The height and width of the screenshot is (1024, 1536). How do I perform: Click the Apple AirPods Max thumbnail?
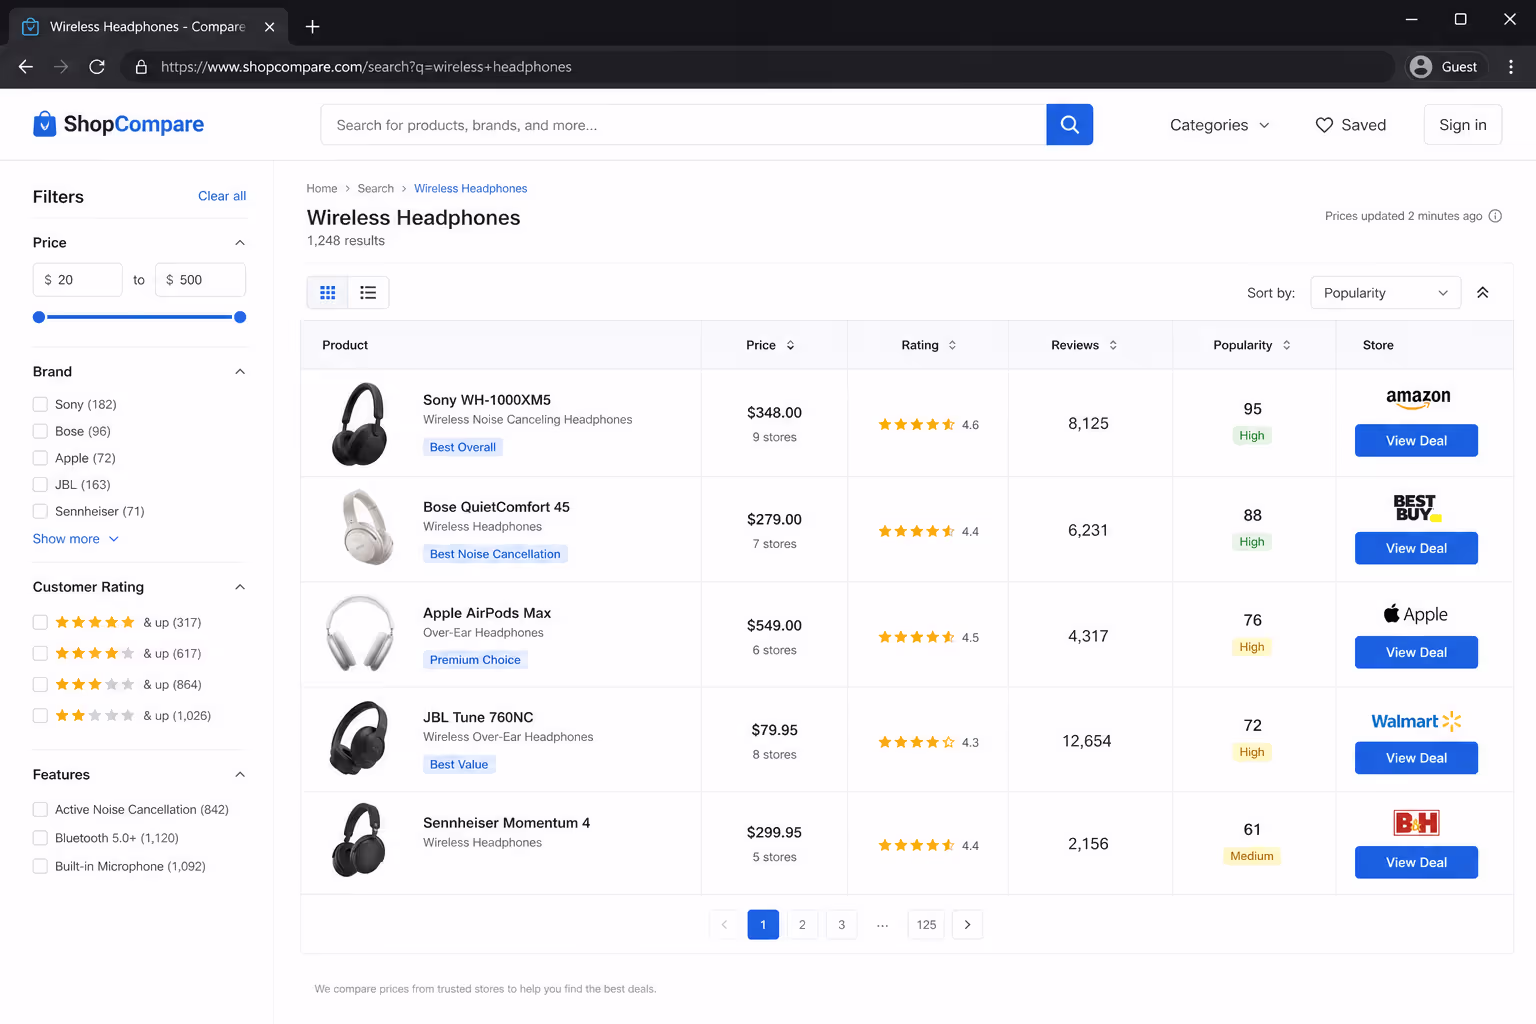(x=360, y=634)
